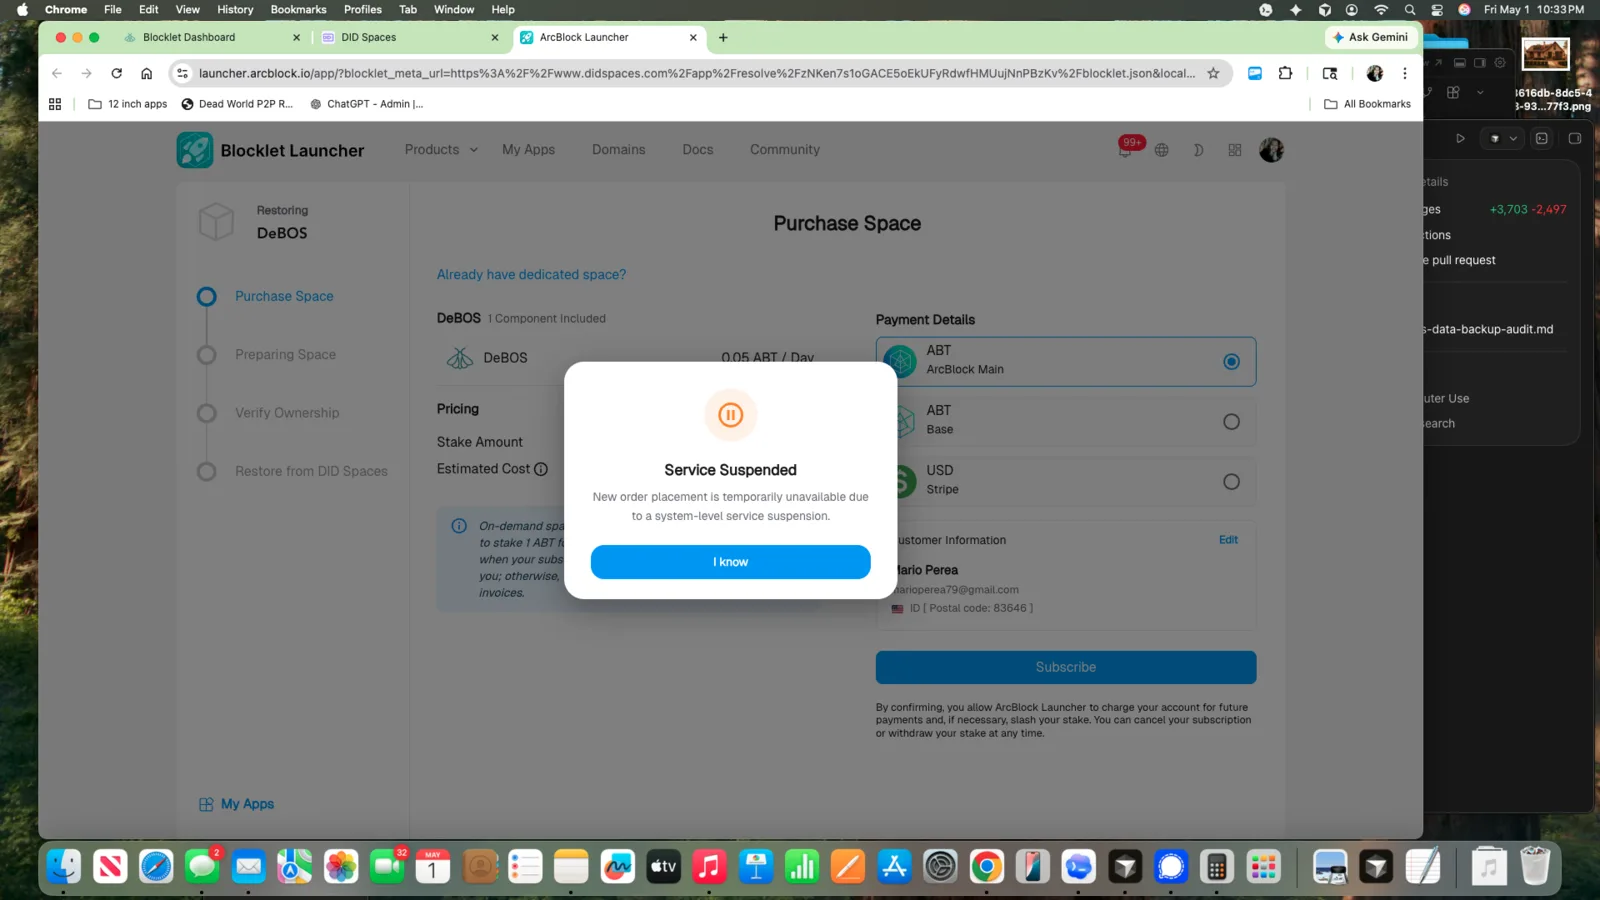1600x900 pixels.
Task: Open Spotlight search in the menu bar
Action: 1410,10
